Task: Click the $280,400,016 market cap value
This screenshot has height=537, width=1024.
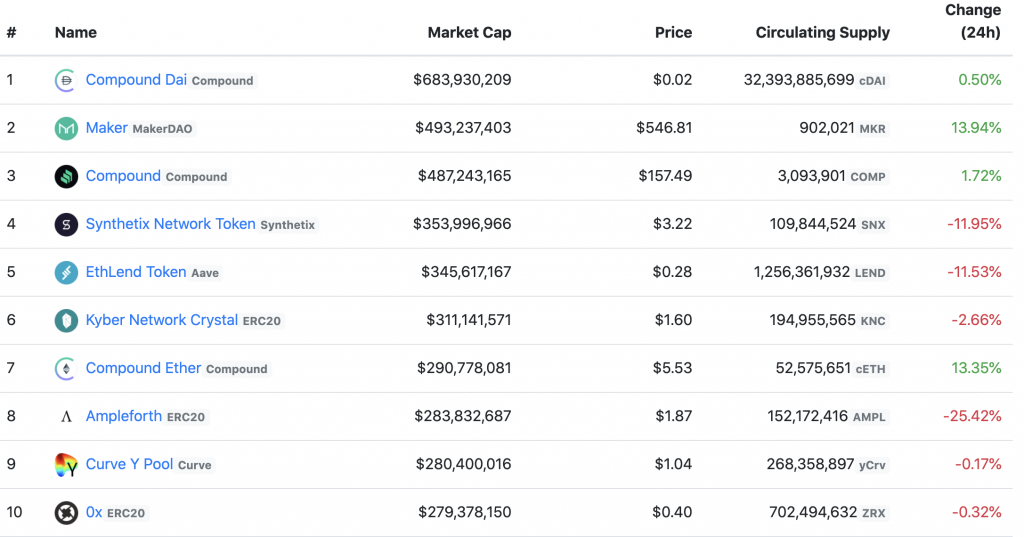Action: pos(464,464)
